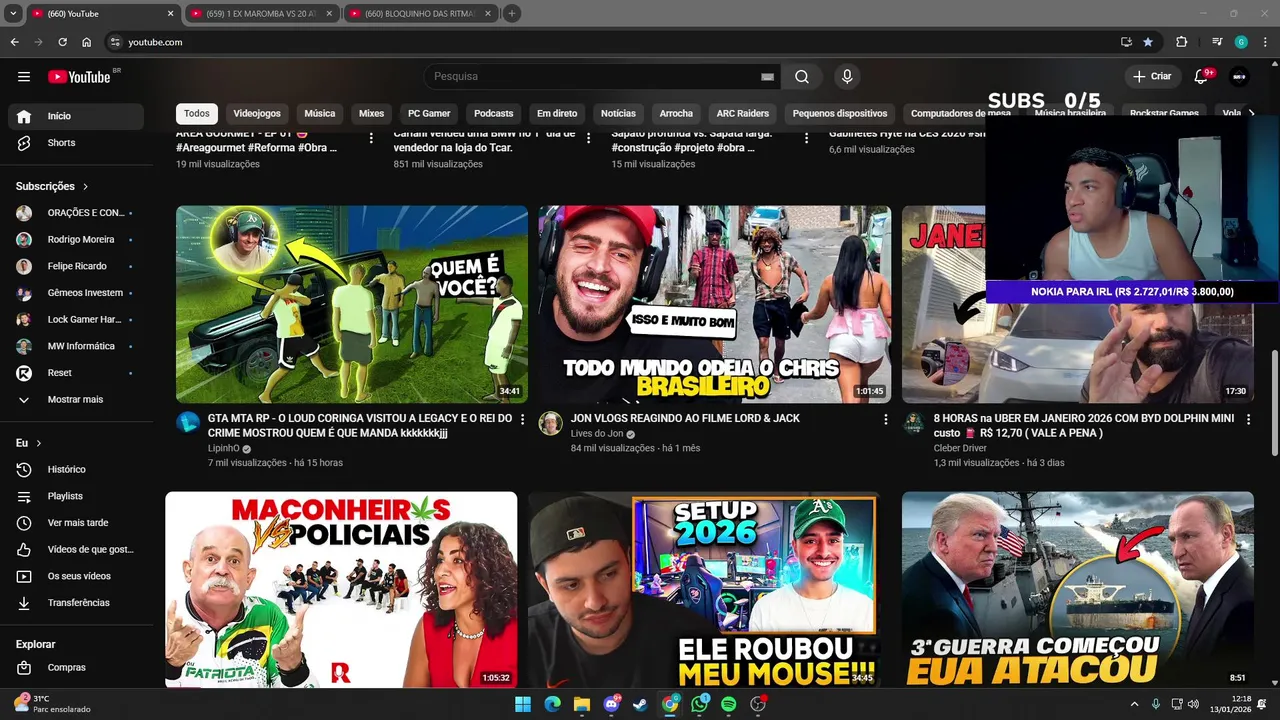The image size is (1280, 720).
Task: Open Histórico in the sidebar
Action: [x=76, y=469]
